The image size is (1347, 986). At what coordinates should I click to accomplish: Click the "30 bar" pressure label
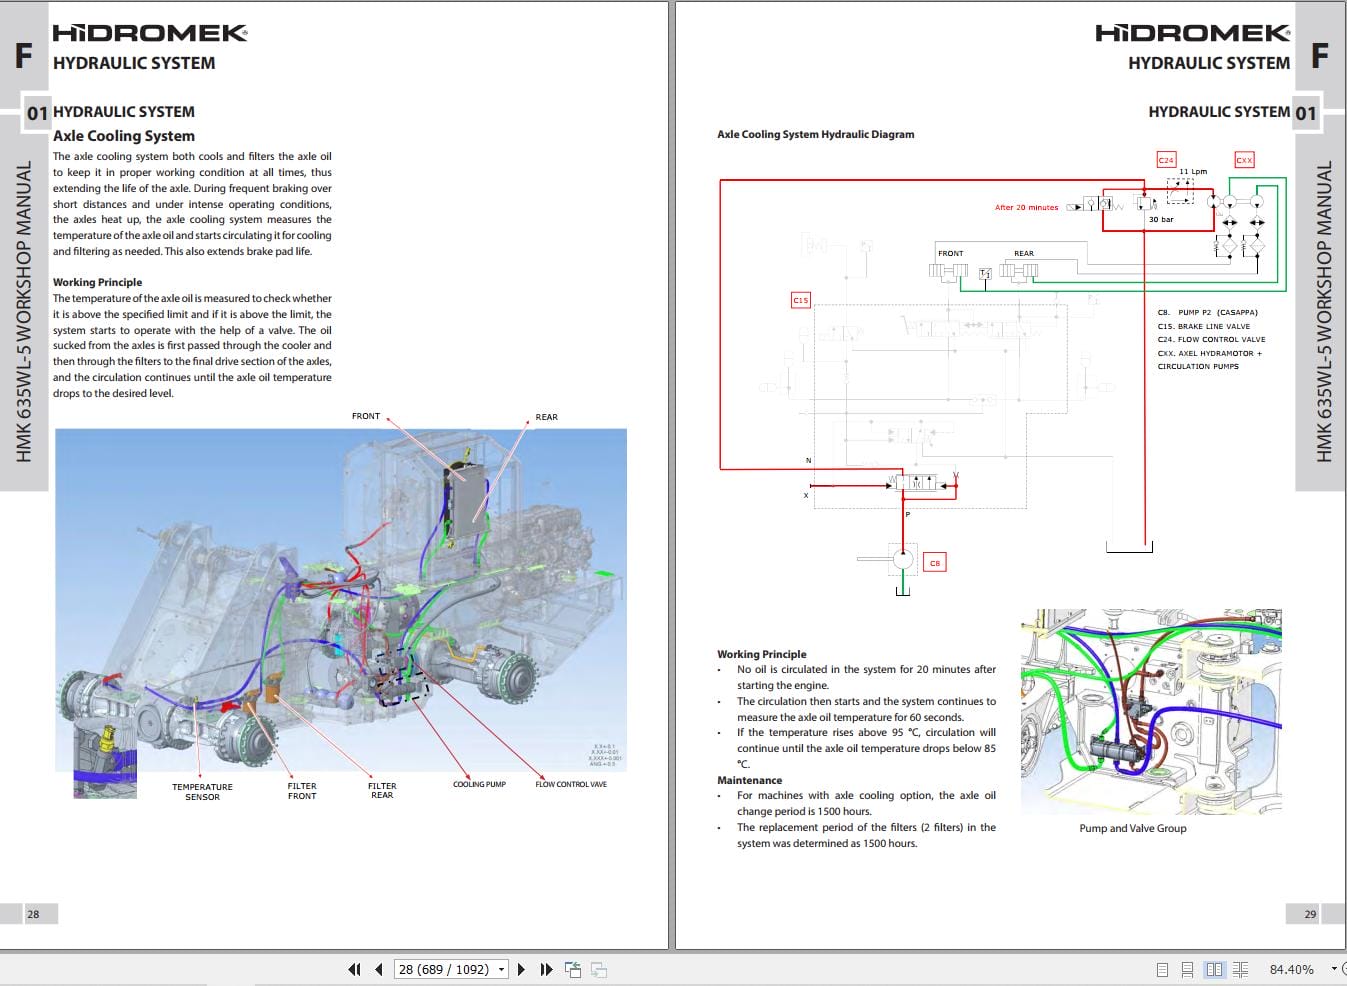point(1161,220)
